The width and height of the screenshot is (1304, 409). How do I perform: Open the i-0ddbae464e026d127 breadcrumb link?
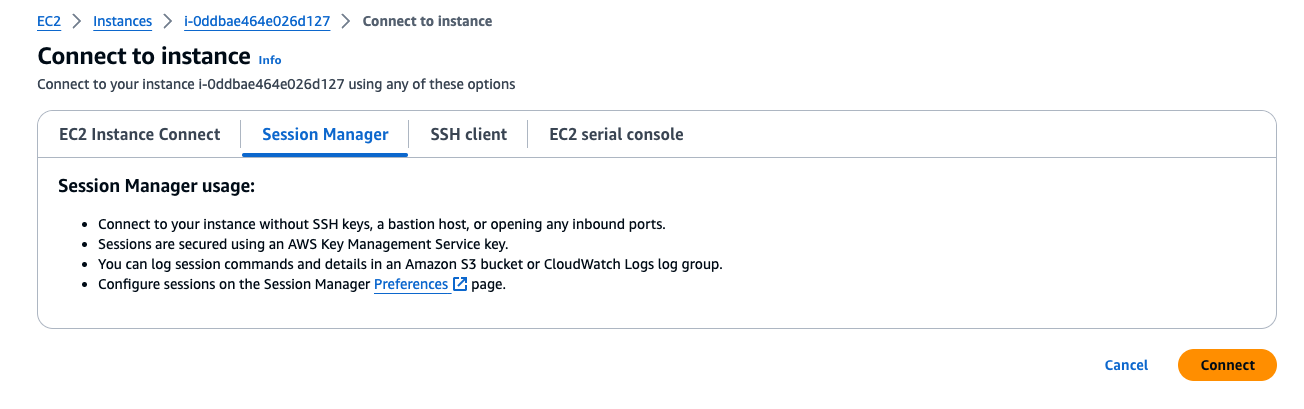257,21
